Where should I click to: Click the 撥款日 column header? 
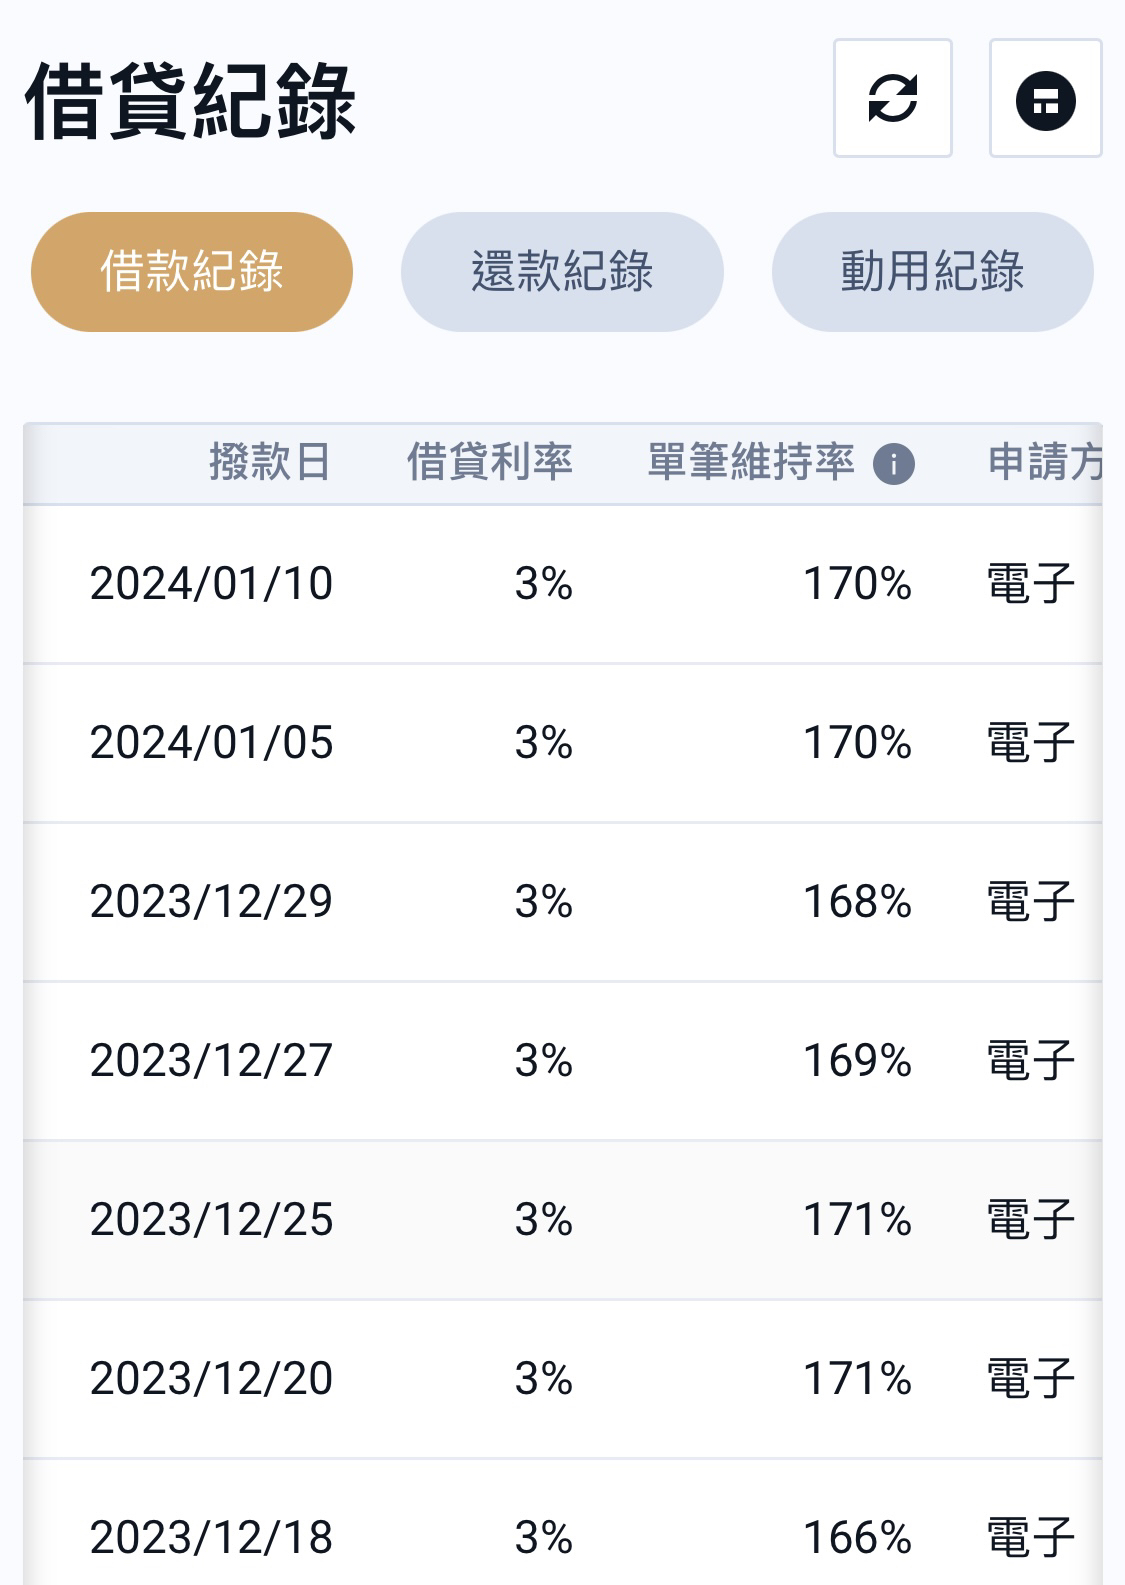270,463
